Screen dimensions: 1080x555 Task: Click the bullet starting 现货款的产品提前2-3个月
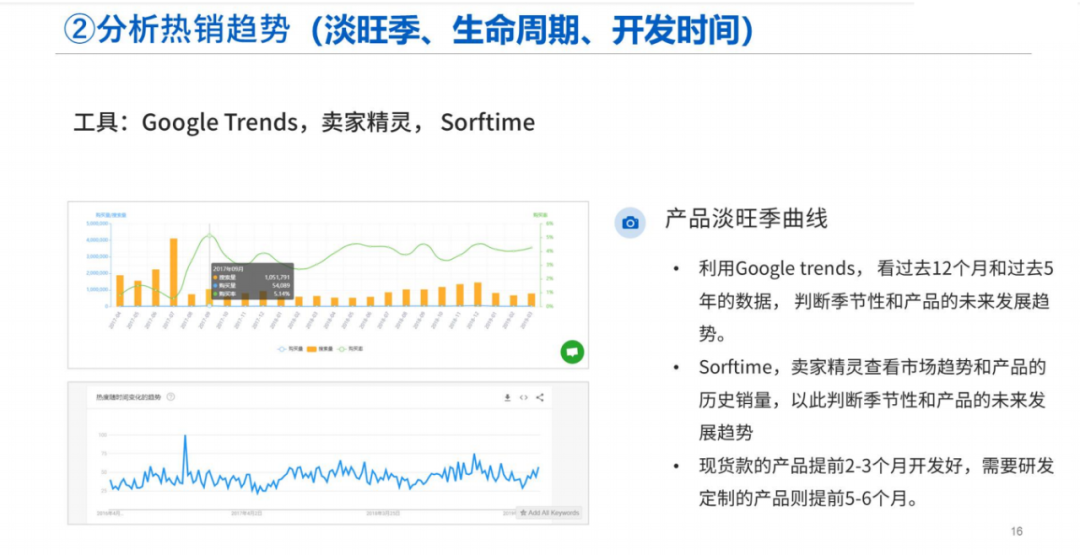876,482
